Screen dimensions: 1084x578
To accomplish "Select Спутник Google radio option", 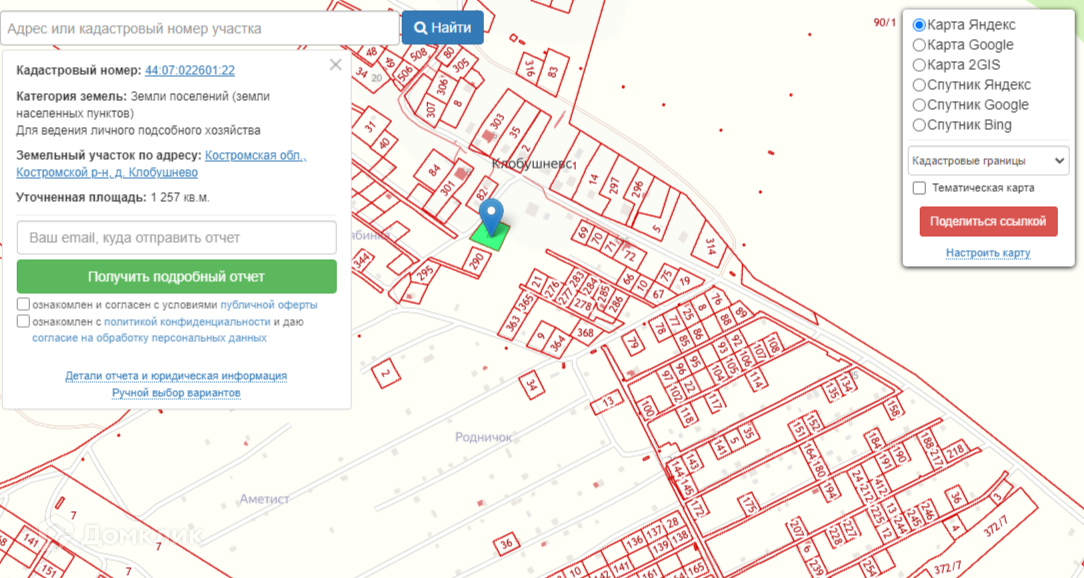I will pyautogui.click(x=919, y=105).
